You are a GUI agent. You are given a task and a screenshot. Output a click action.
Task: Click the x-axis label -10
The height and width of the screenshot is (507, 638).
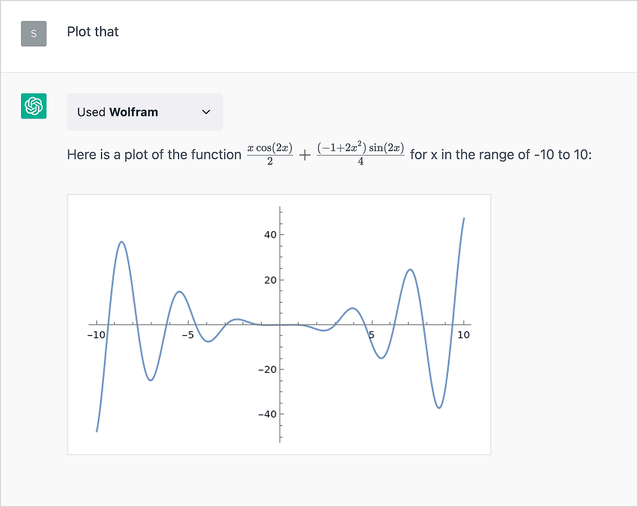96,335
